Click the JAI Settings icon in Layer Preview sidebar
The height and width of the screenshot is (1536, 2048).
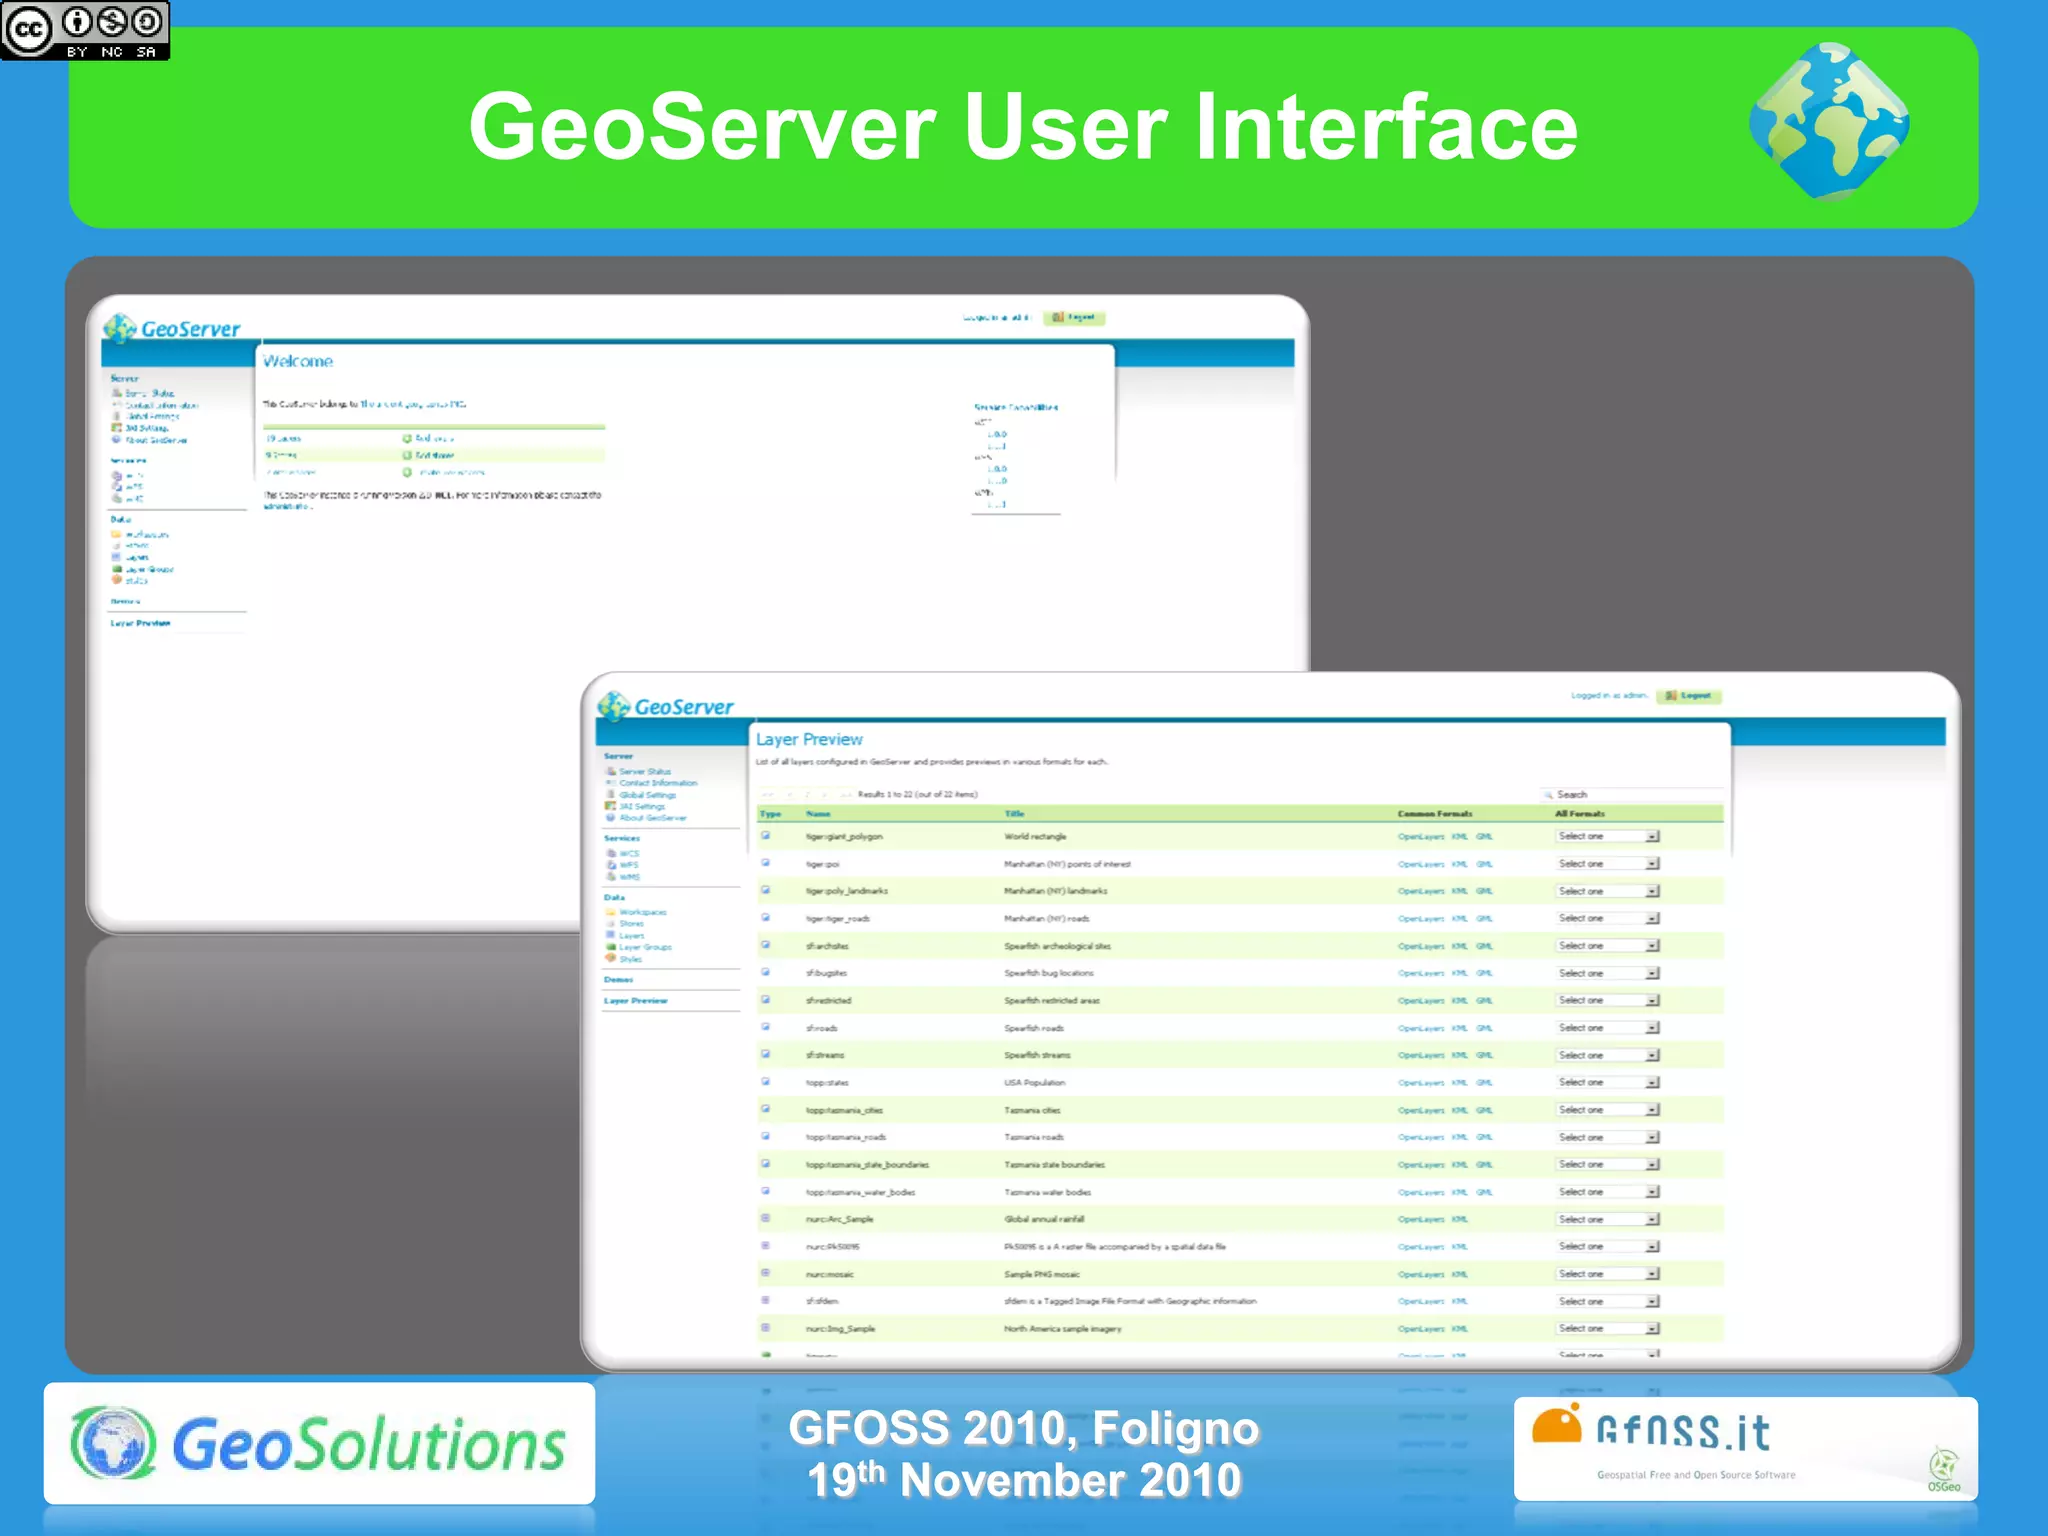point(610,806)
